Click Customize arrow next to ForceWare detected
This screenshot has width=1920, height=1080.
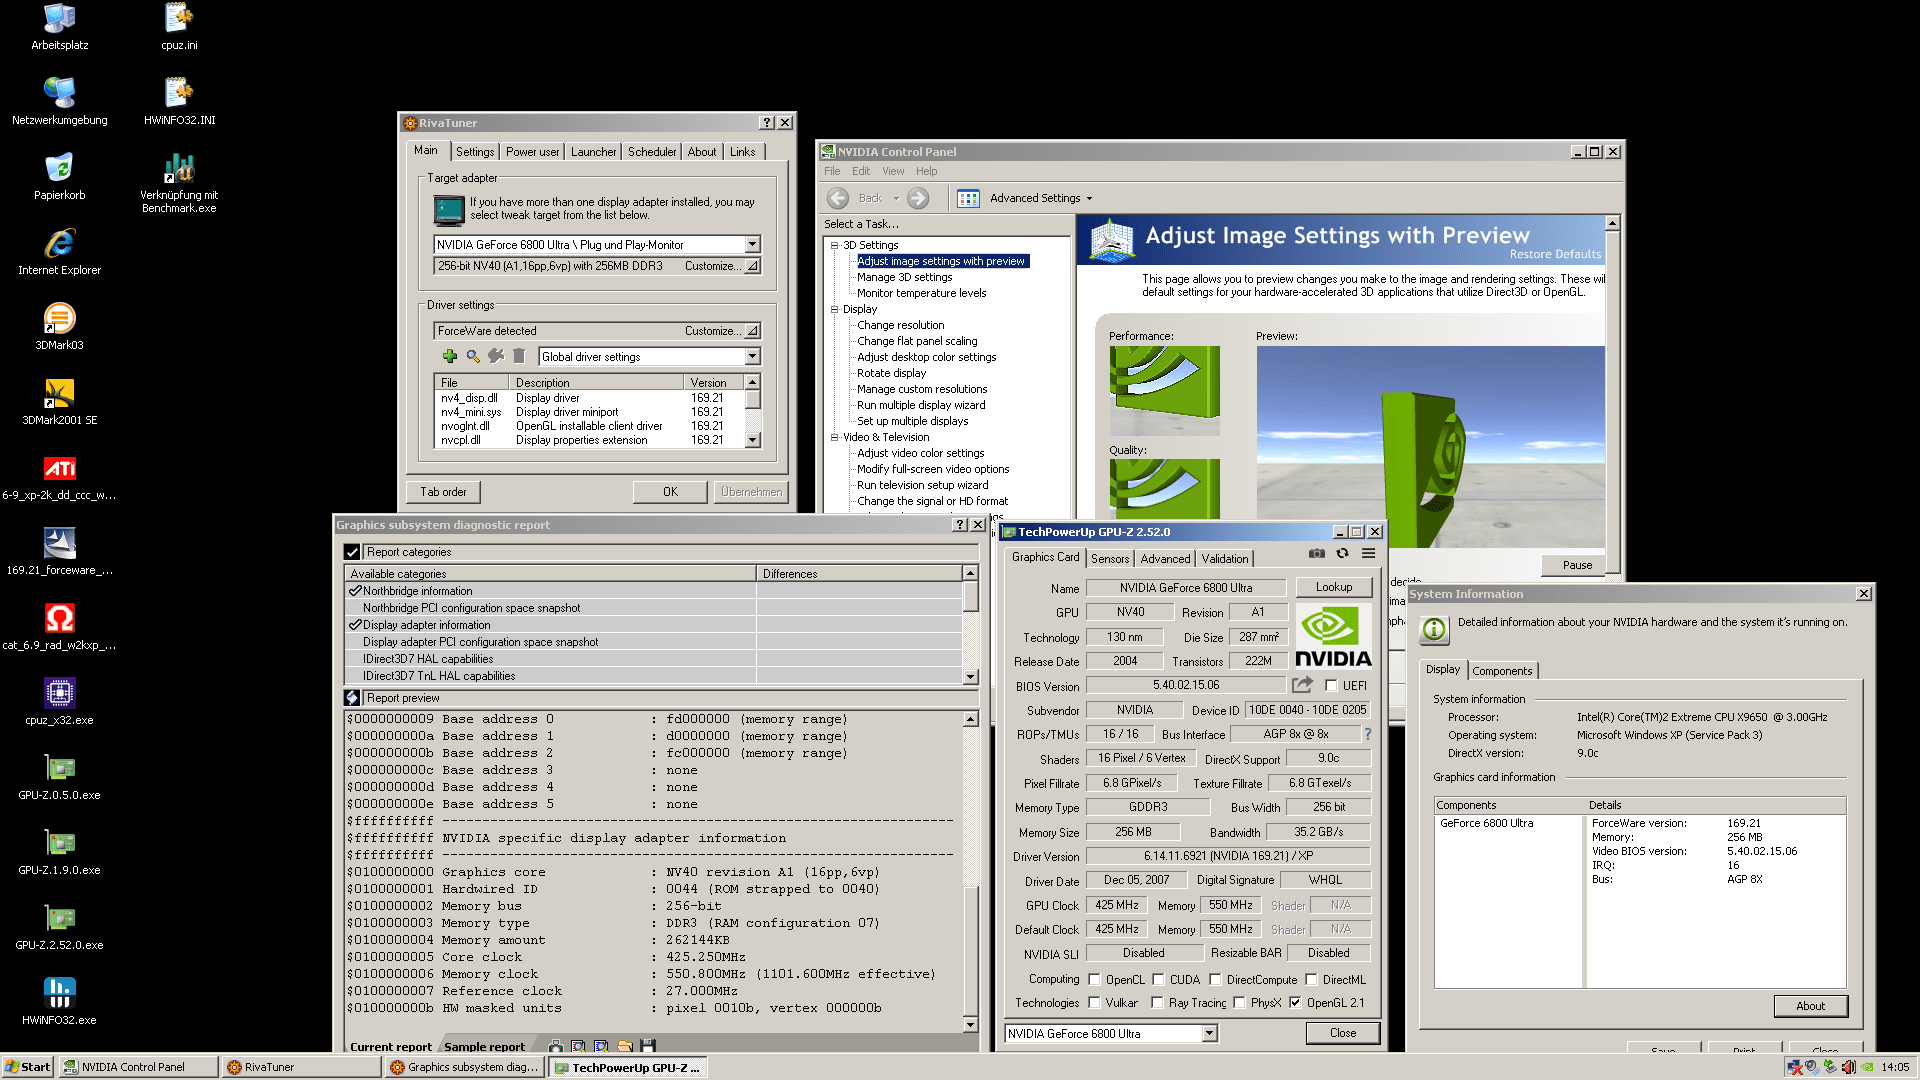(752, 331)
